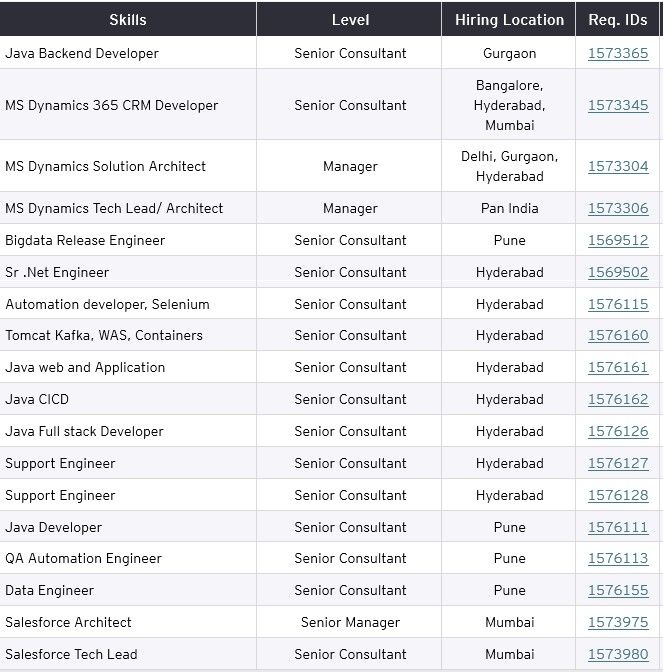Open the 1576160 requisition link
The height and width of the screenshot is (672, 663).
point(618,336)
